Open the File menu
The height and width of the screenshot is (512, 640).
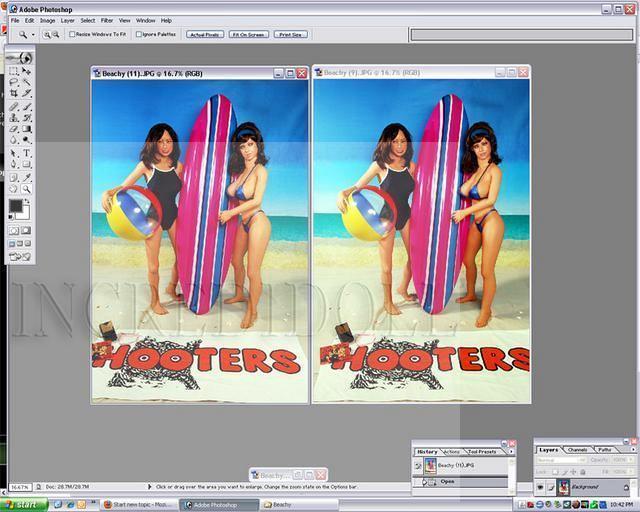pos(15,20)
